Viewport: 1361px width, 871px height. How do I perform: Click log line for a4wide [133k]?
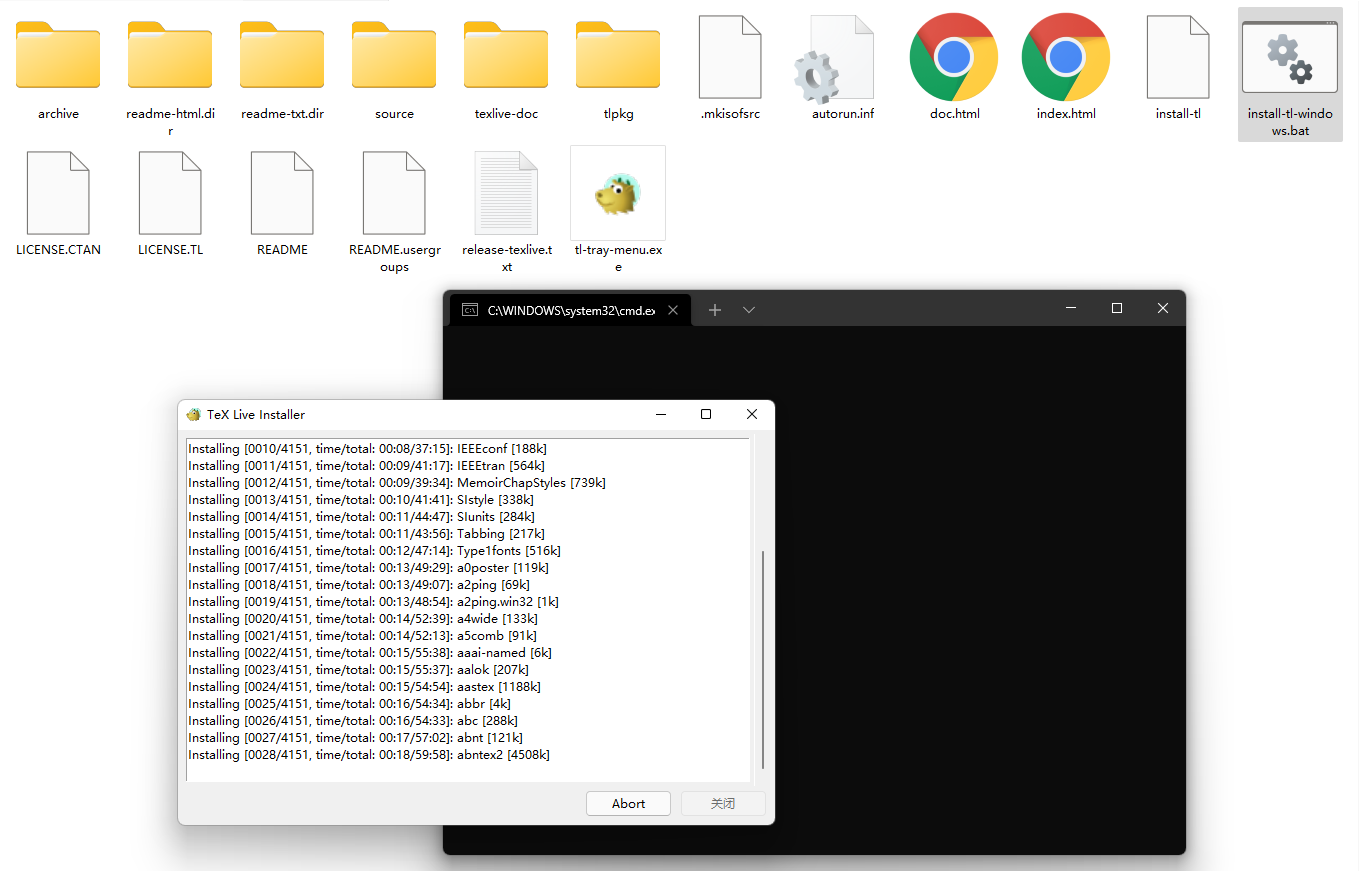(363, 618)
